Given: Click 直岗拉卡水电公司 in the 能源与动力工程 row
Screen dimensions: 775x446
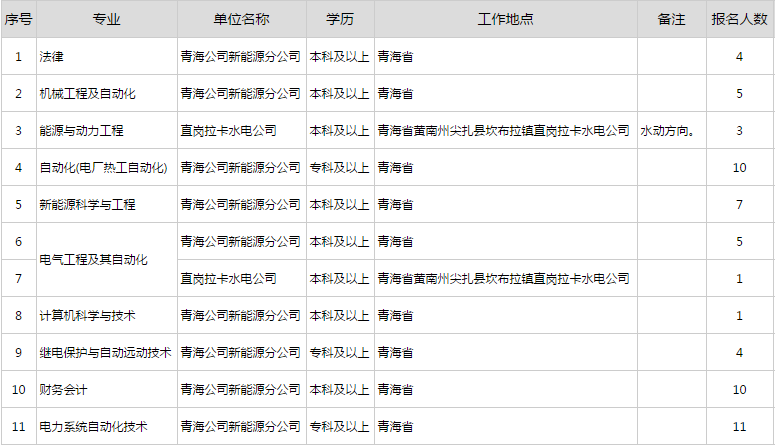Looking at the screenshot, I should click(x=228, y=131).
